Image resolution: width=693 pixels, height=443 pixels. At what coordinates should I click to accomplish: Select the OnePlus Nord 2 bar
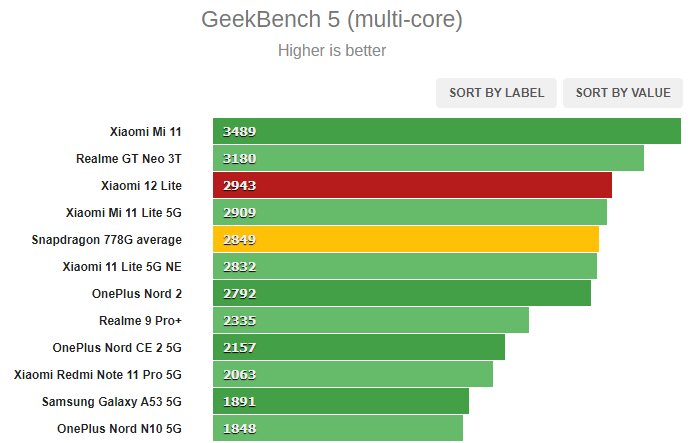(x=402, y=293)
